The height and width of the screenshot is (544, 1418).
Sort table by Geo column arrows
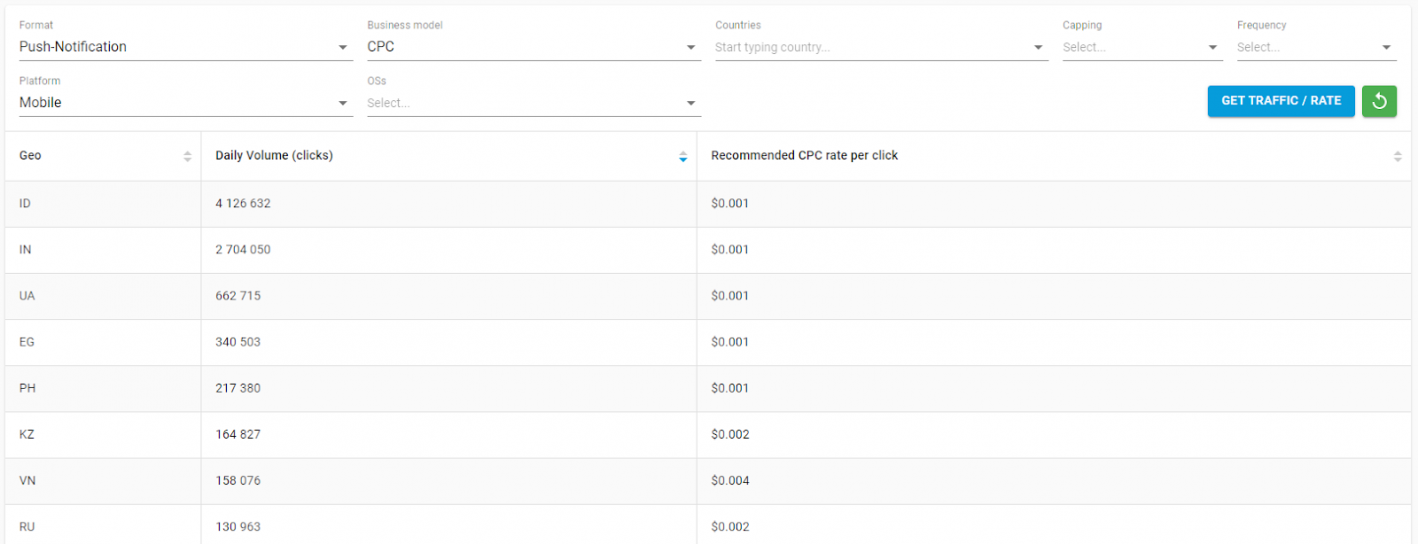[x=187, y=156]
